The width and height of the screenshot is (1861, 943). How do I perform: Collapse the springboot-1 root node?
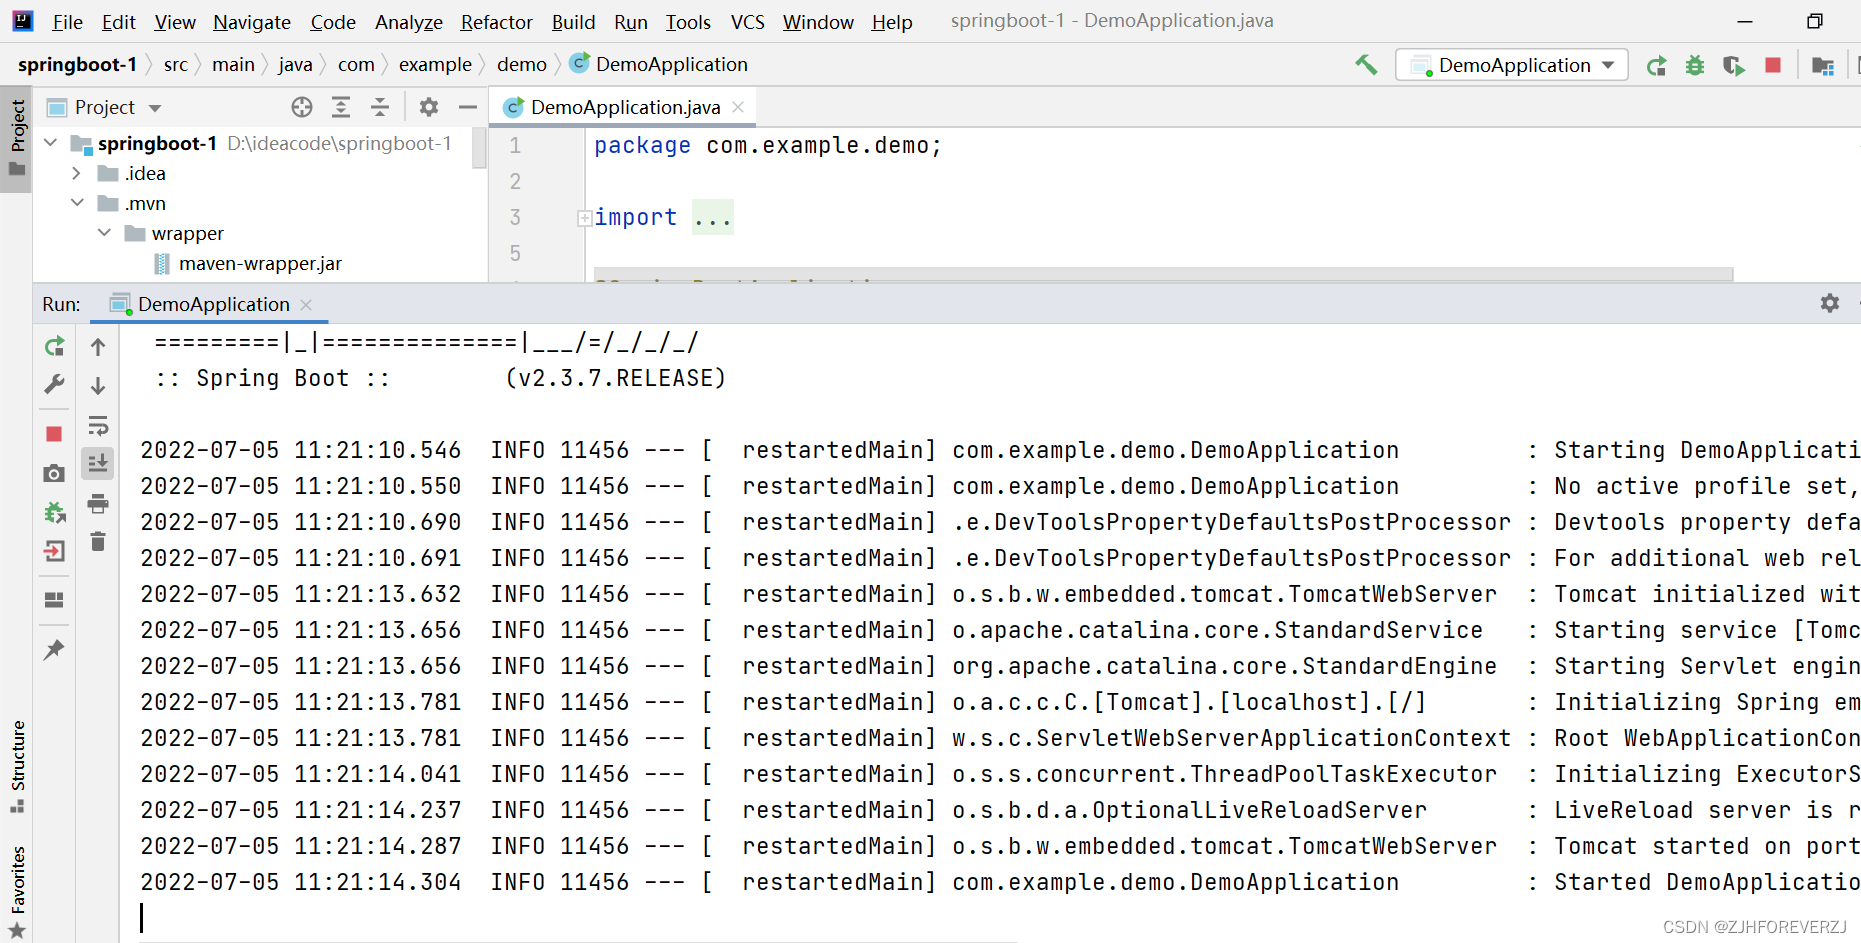(51, 143)
